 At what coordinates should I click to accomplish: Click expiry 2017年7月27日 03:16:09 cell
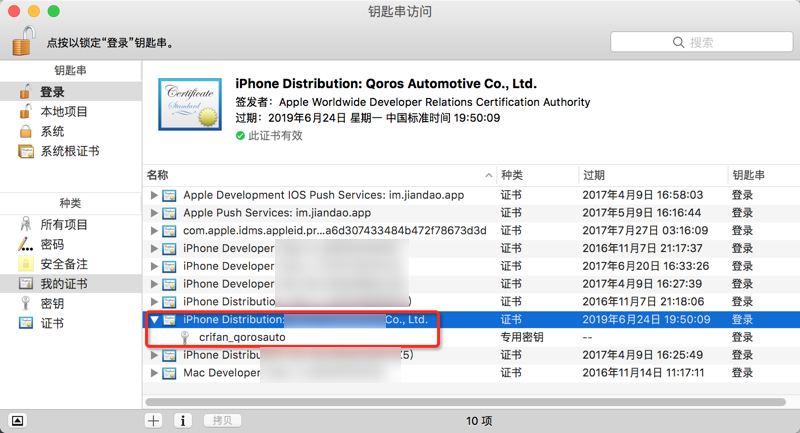tap(645, 231)
